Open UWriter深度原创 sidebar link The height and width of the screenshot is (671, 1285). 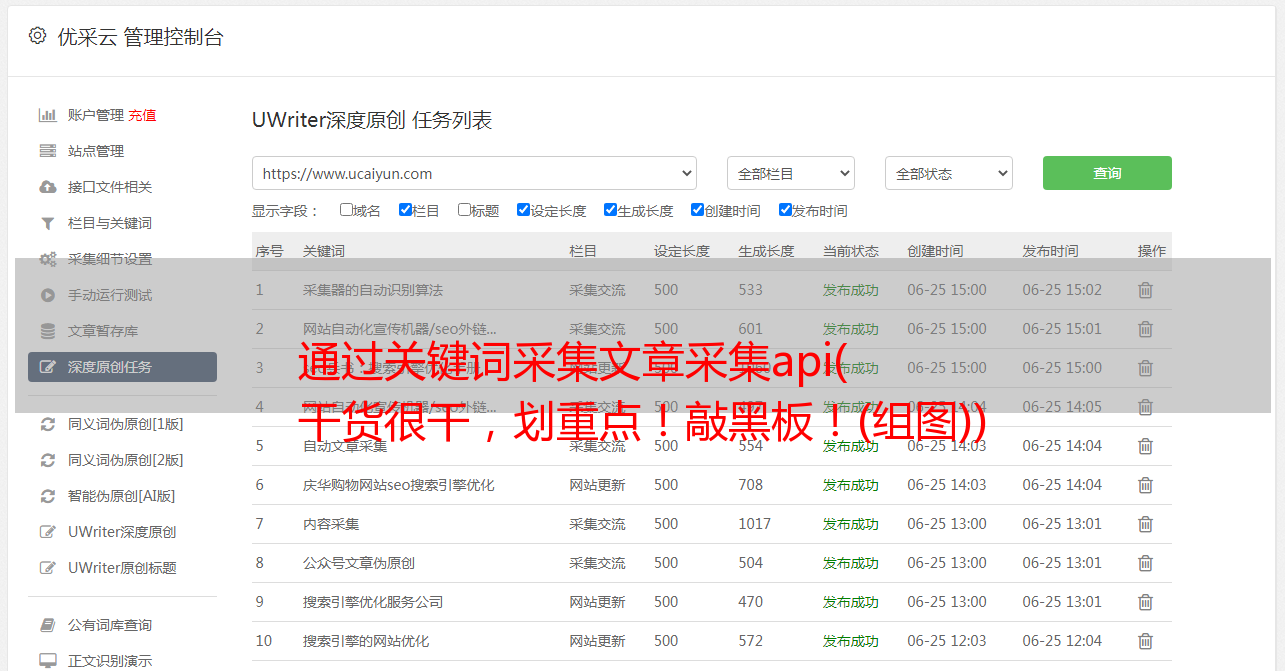122,532
